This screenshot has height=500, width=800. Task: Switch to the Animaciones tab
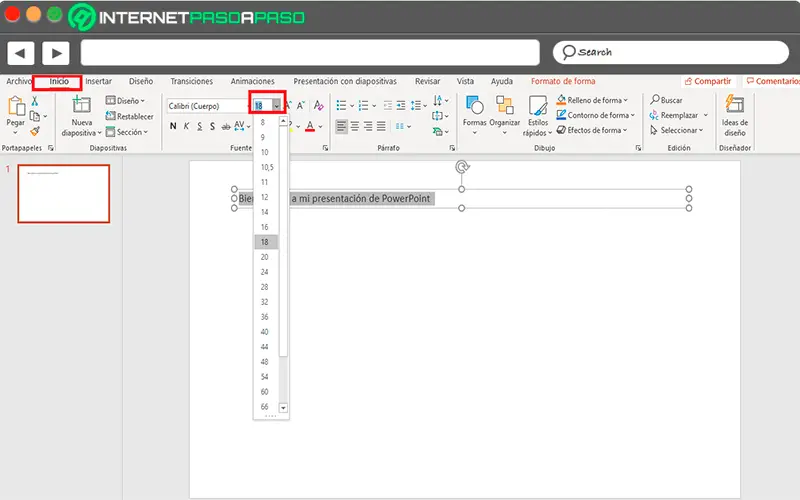[253, 81]
